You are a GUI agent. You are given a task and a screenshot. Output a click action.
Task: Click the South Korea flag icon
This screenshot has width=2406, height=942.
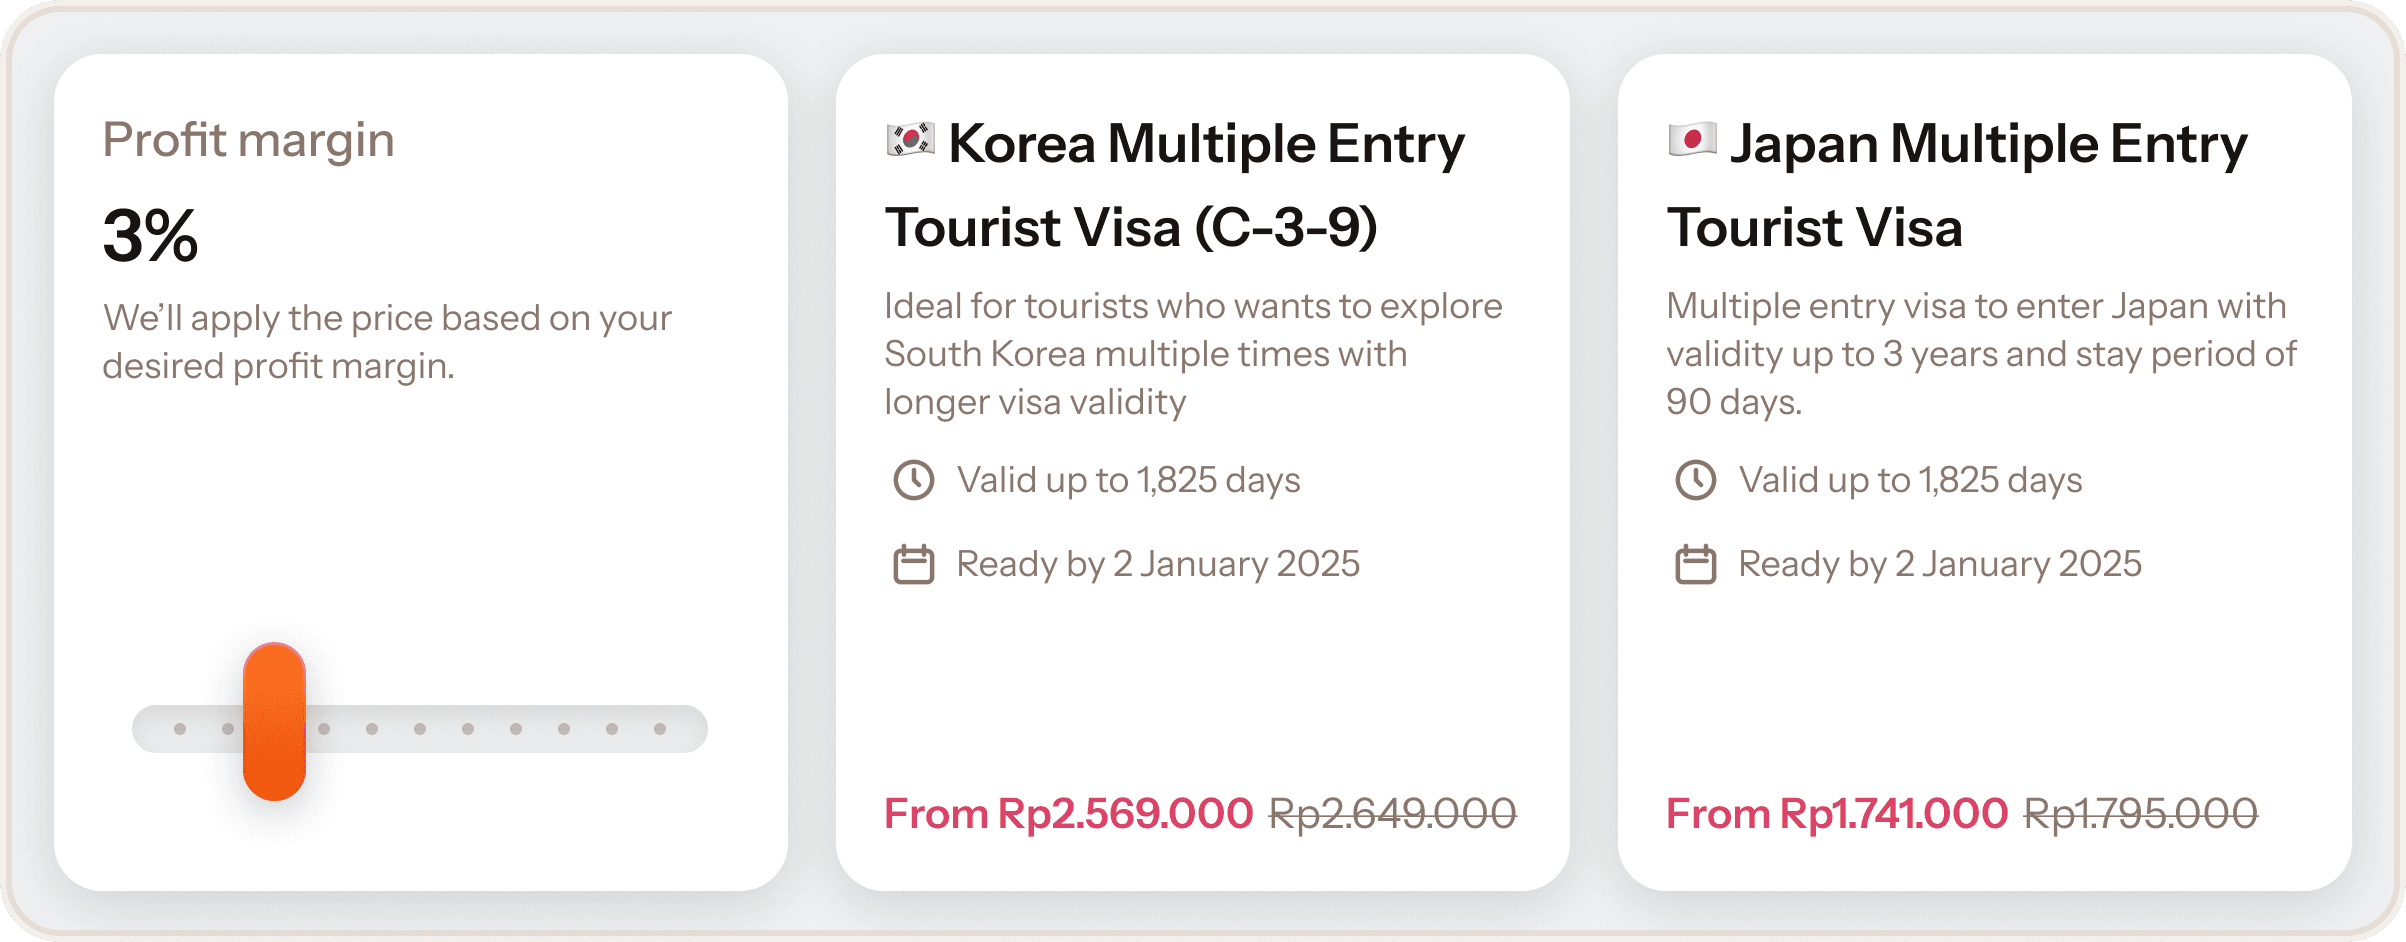click(910, 140)
